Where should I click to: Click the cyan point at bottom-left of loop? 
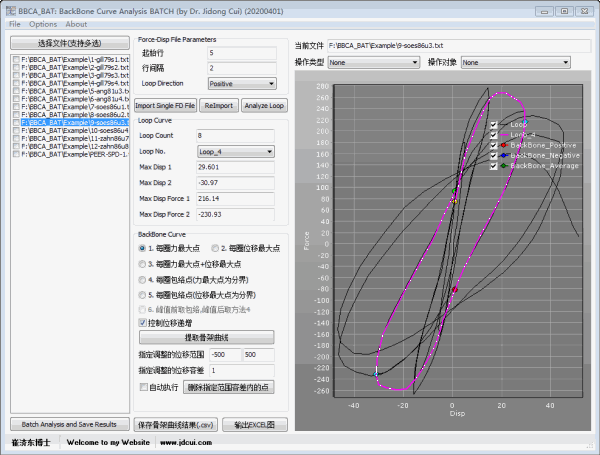click(x=376, y=374)
